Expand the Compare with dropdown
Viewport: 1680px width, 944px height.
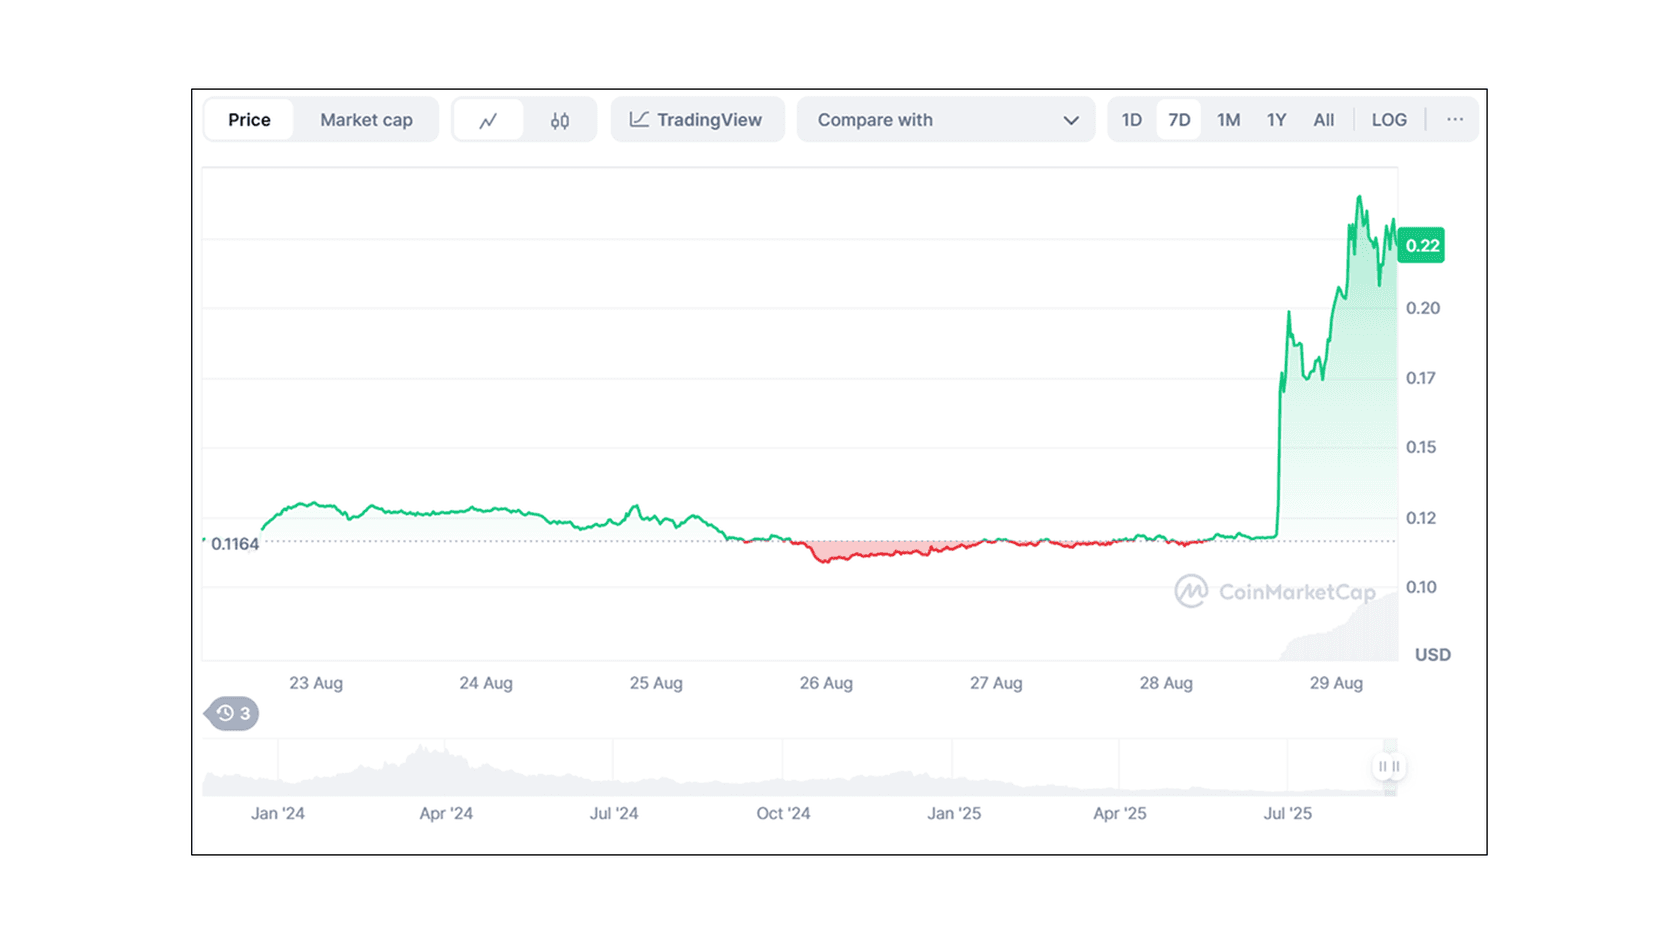click(946, 120)
